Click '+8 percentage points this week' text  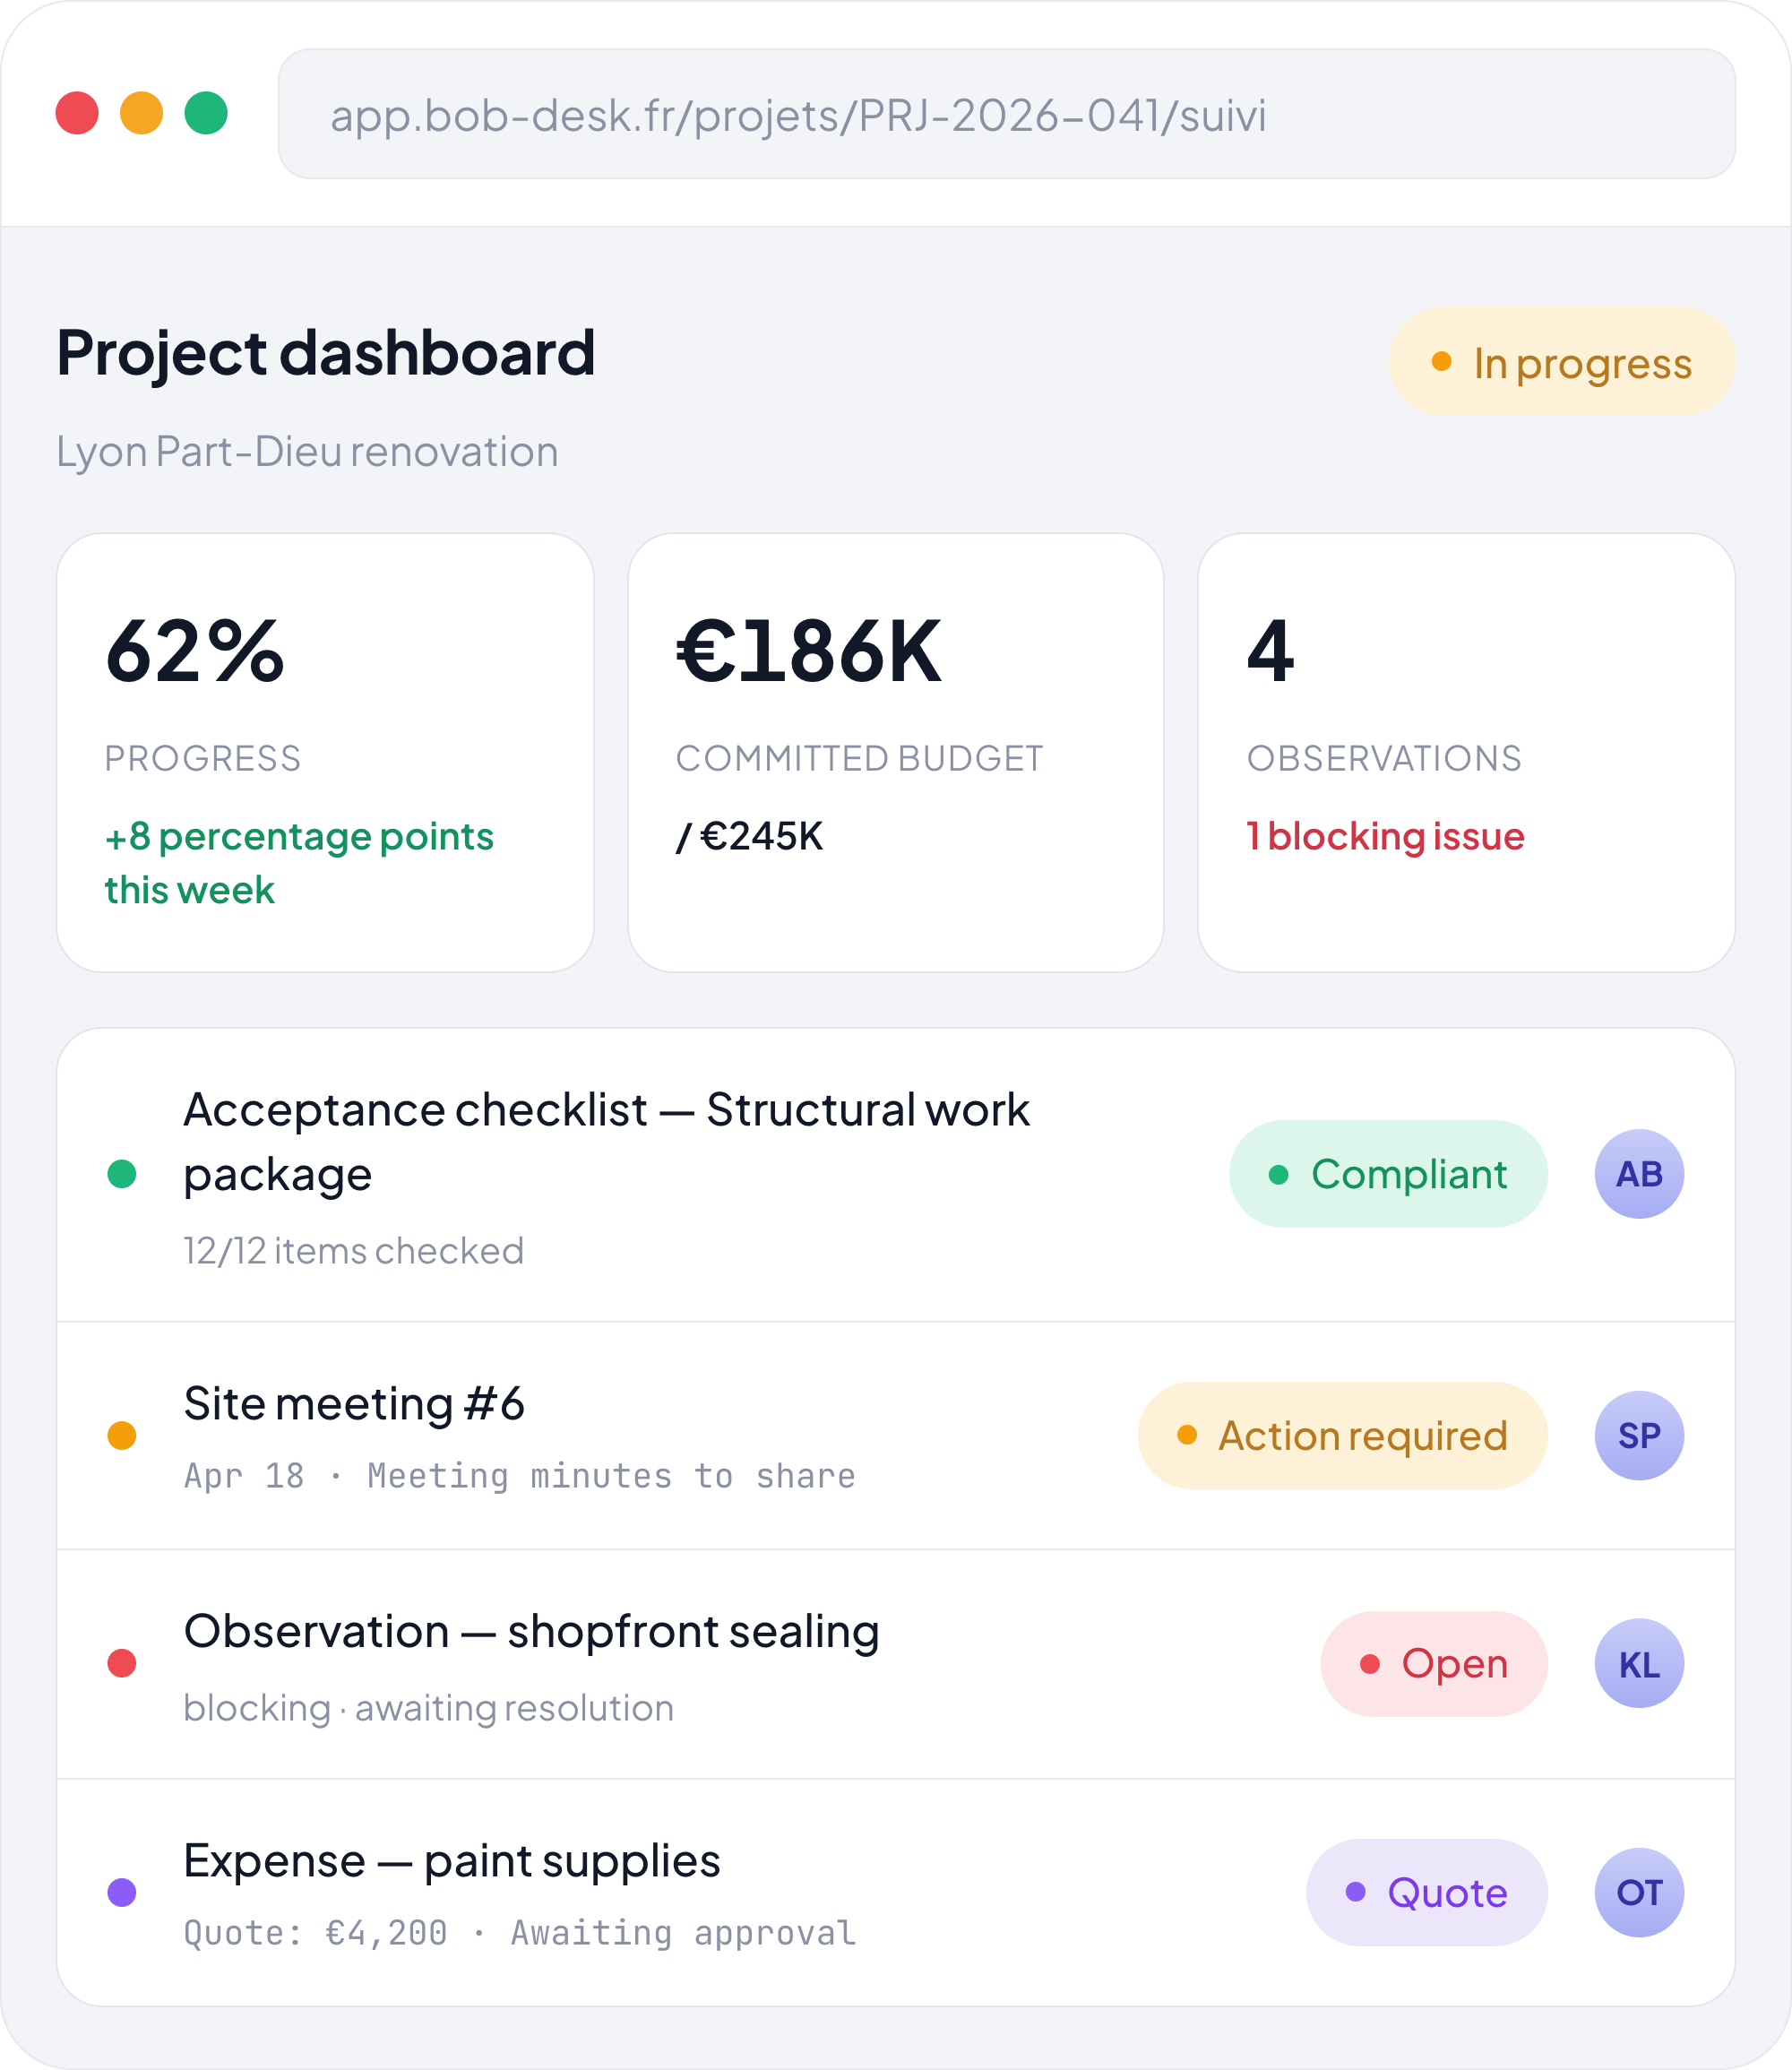[x=299, y=863]
